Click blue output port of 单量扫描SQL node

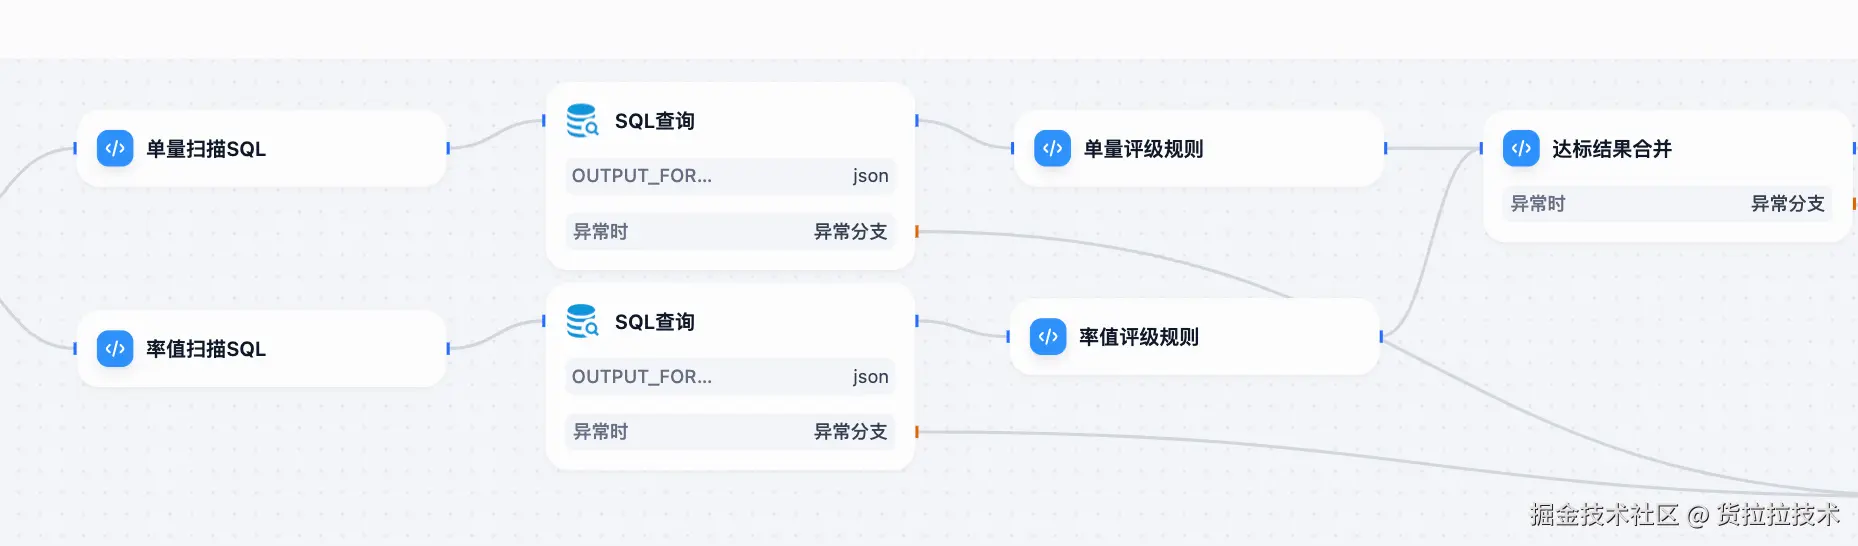point(448,149)
